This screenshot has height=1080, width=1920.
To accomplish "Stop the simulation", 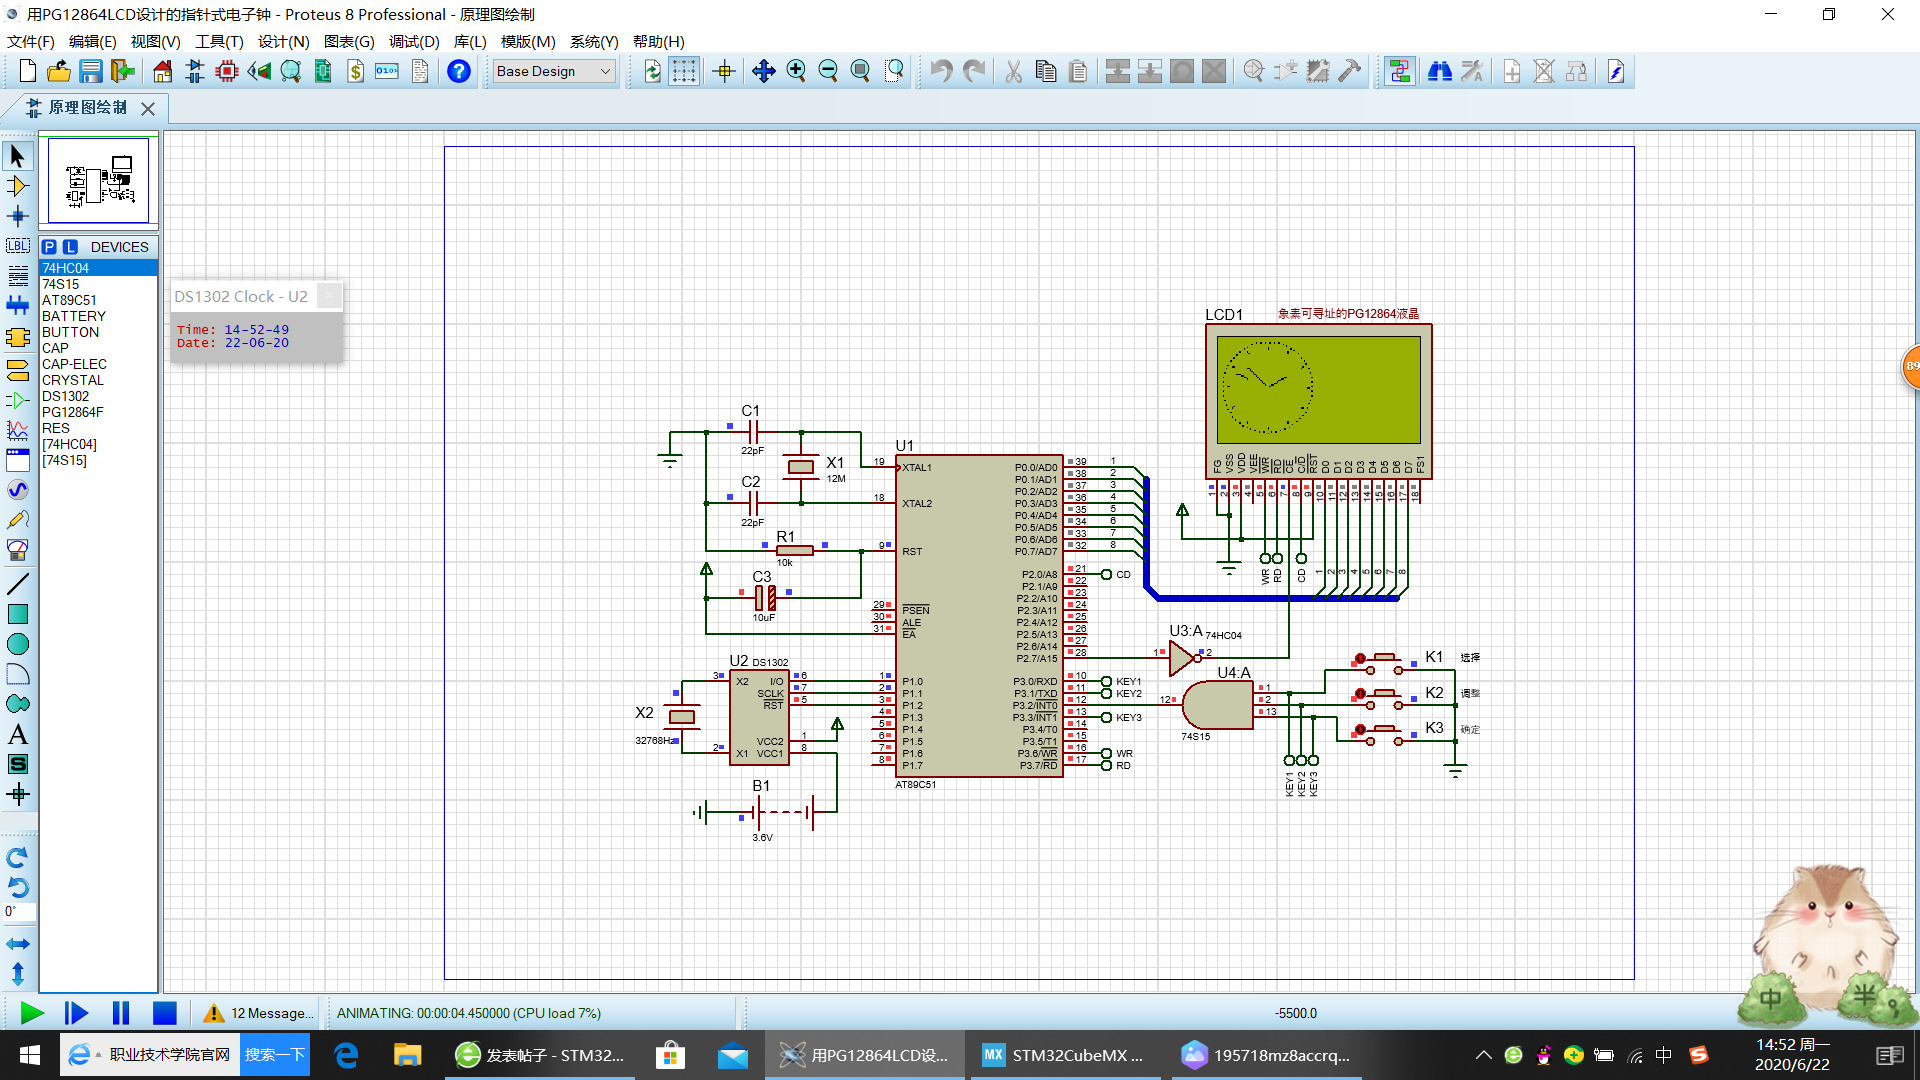I will click(x=165, y=1013).
